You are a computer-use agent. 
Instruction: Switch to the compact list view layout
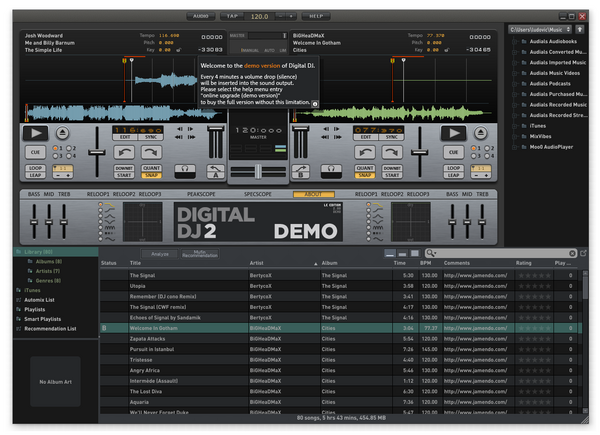point(390,253)
